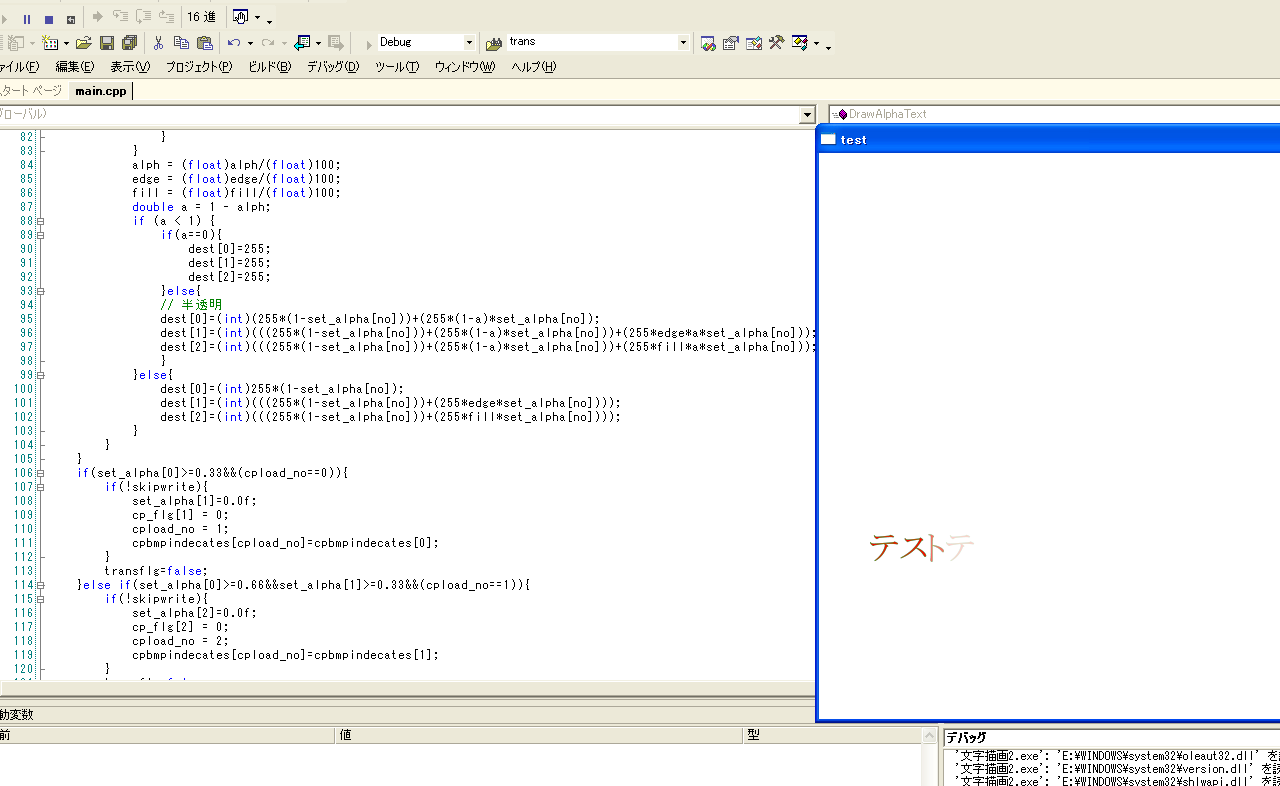
Task: Open the 表示(V) menu
Action: (130, 67)
